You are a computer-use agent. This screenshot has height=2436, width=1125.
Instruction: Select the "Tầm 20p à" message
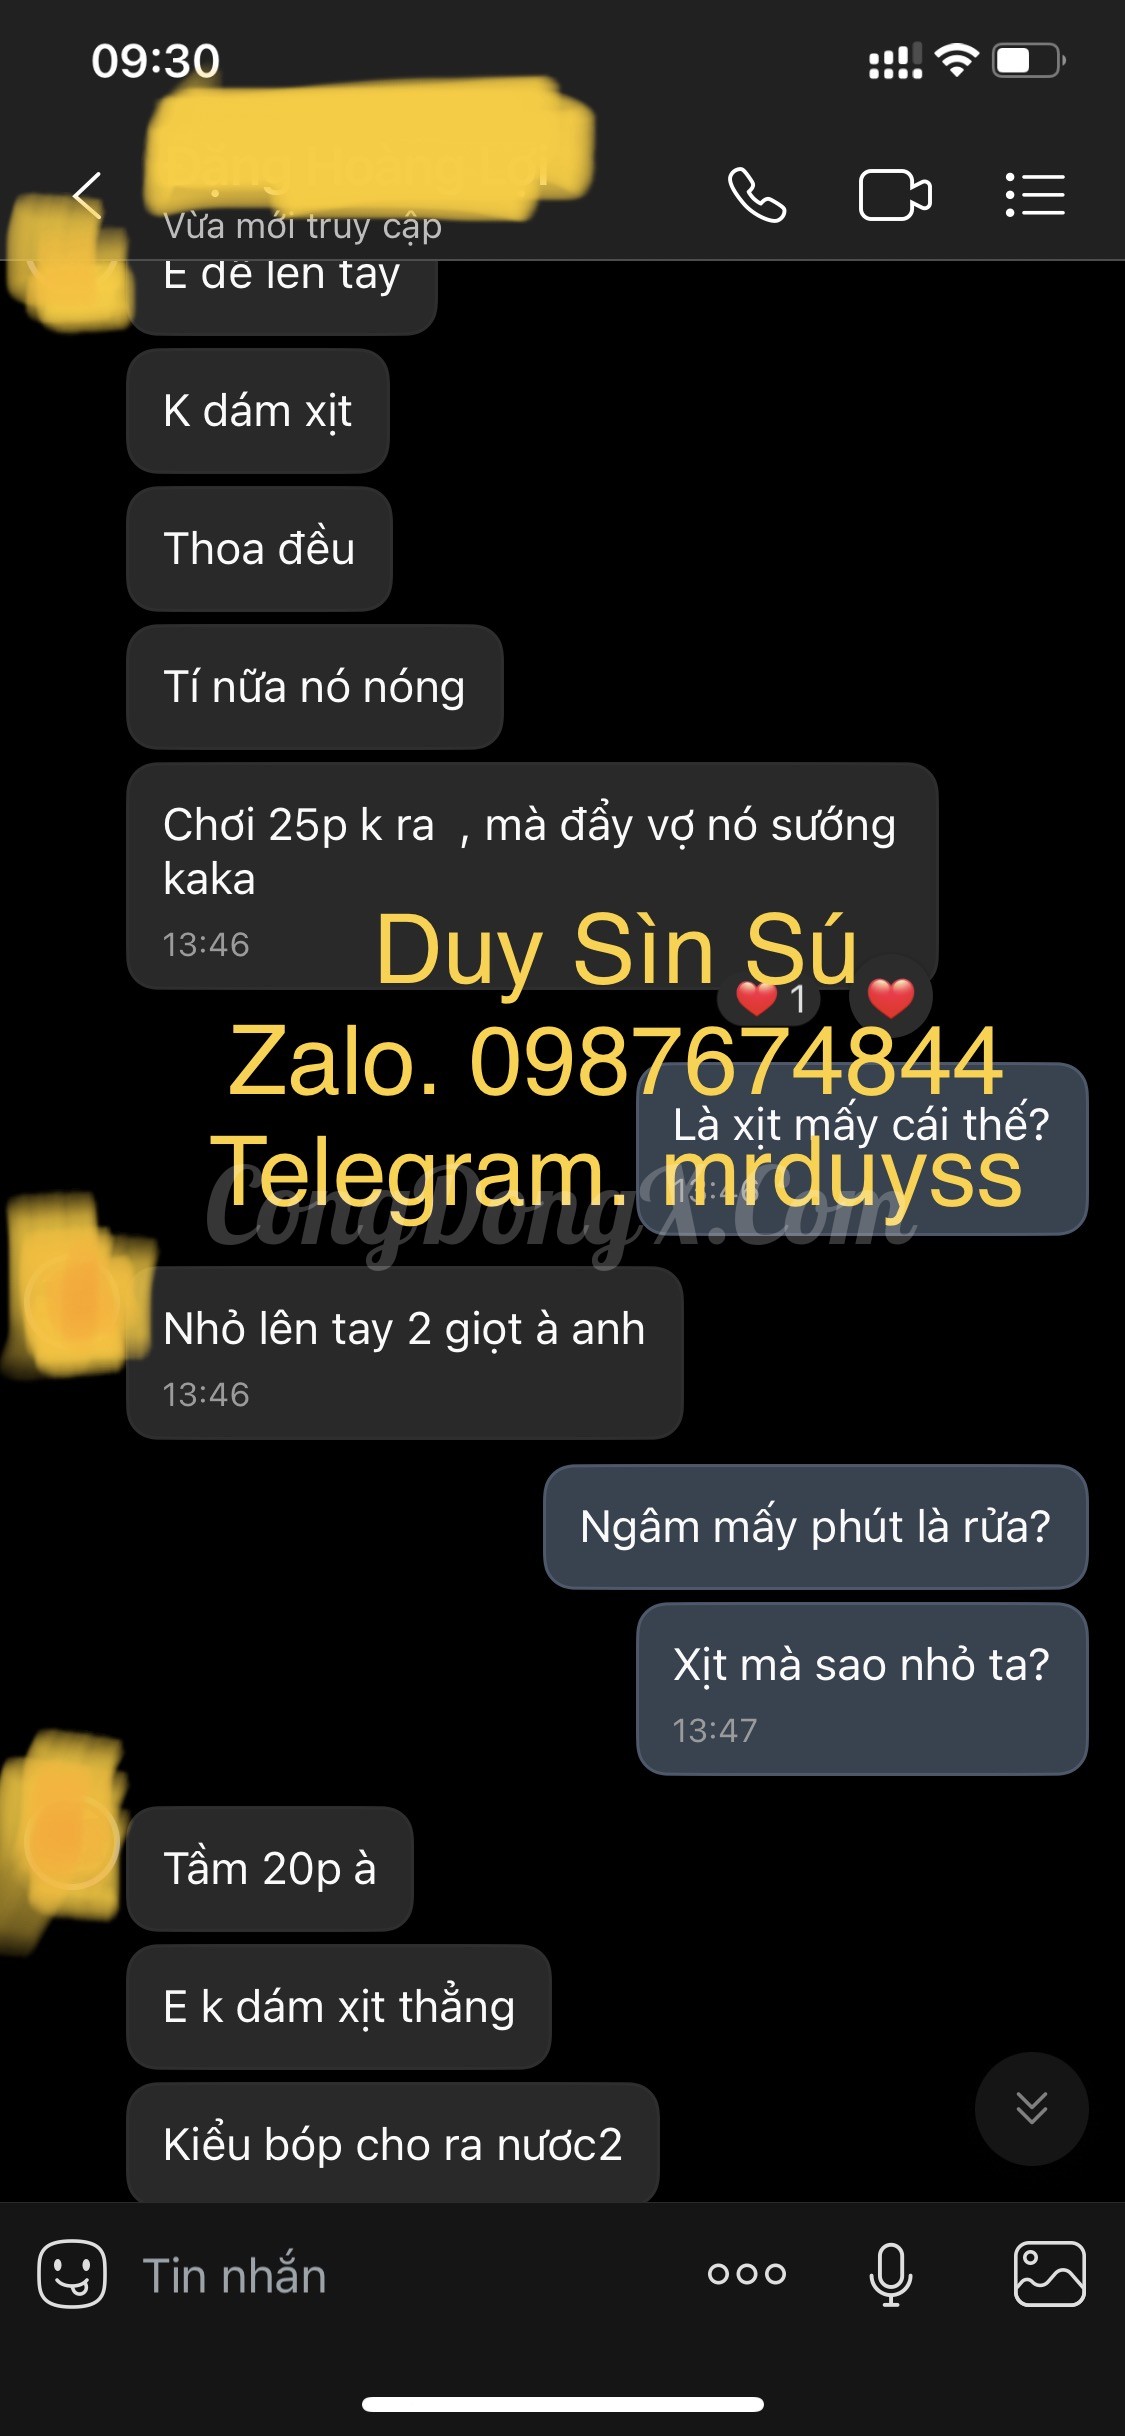[270, 1869]
